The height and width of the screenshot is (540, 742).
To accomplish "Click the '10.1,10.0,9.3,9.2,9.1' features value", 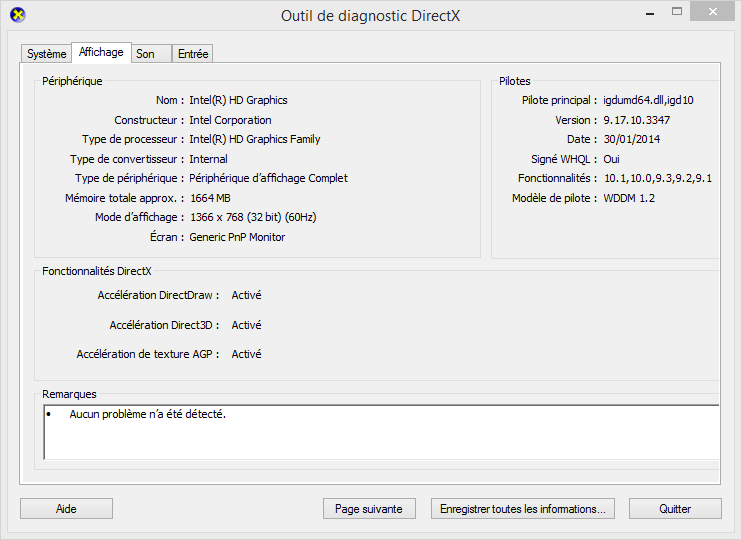I will pos(658,178).
